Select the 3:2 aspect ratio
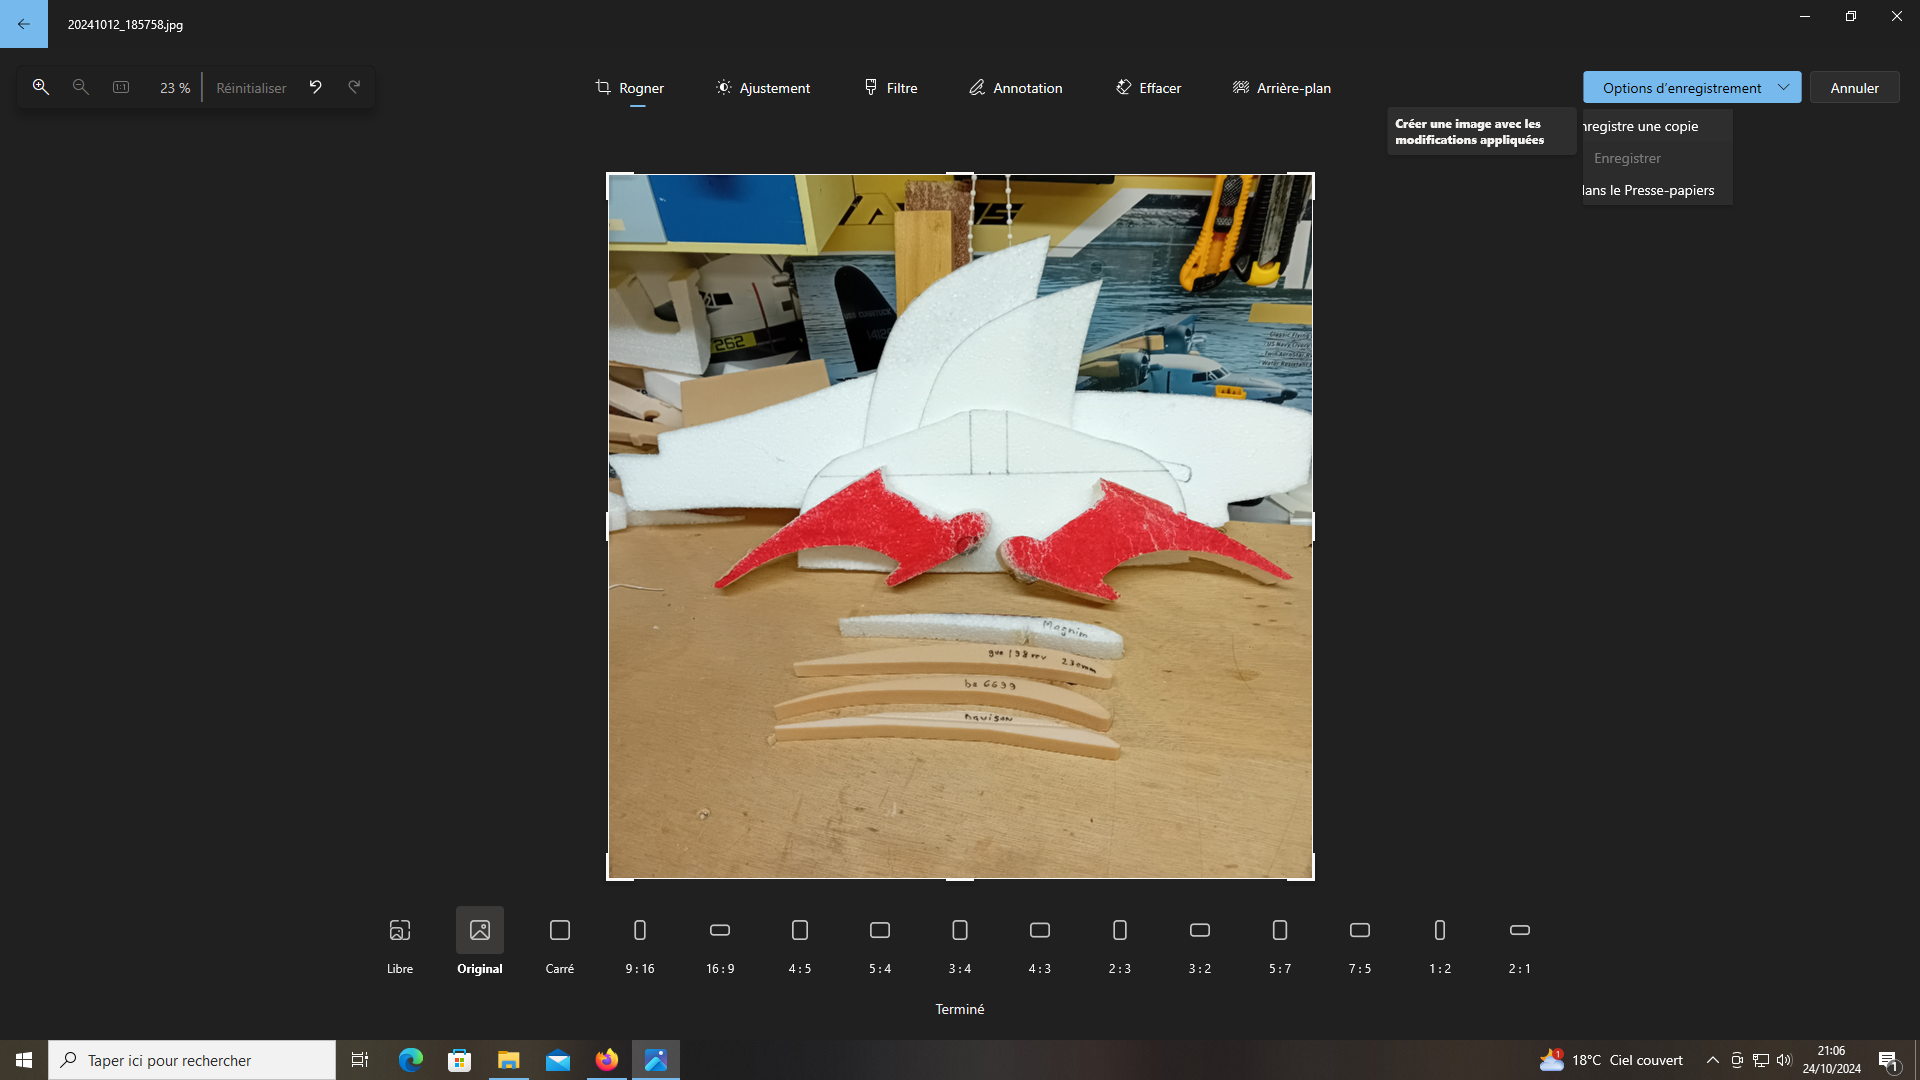 [1200, 944]
